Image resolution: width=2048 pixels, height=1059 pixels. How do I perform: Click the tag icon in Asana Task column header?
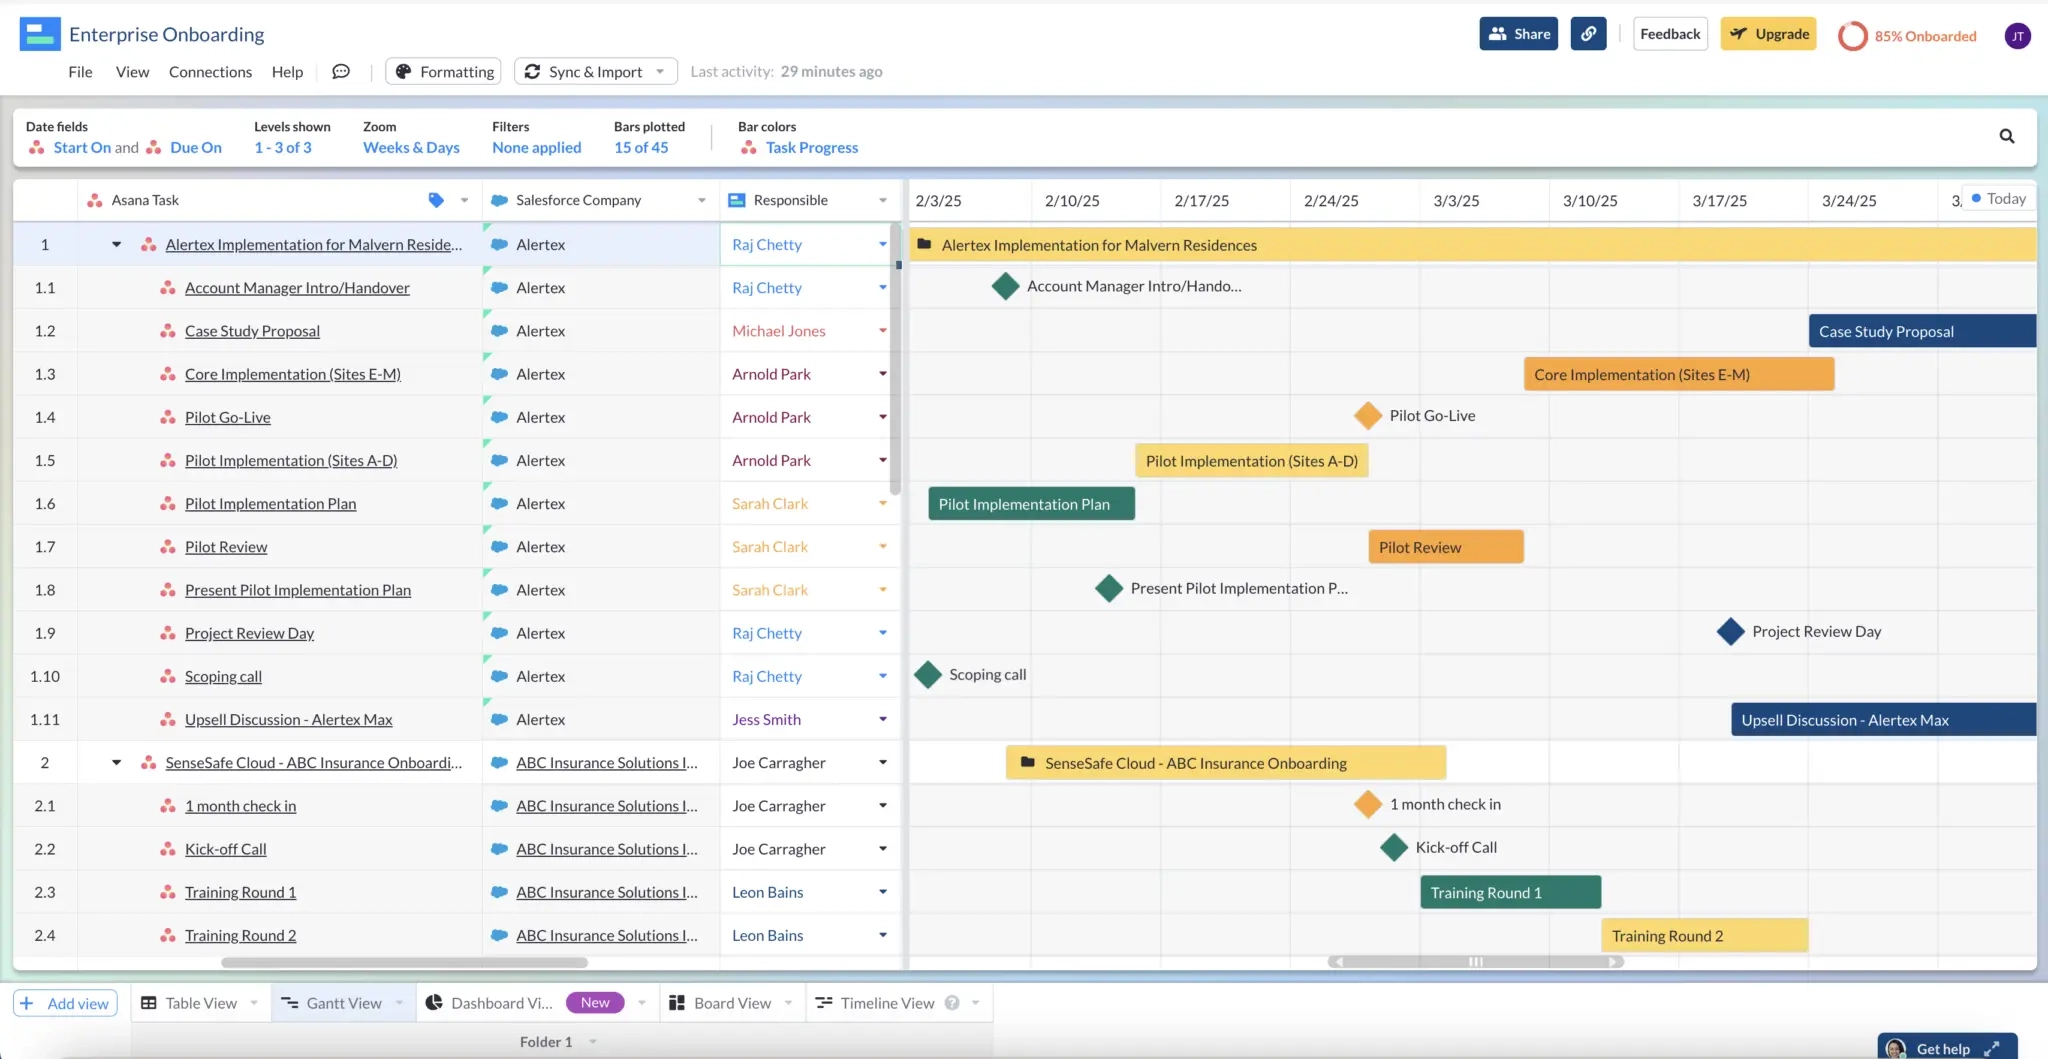click(x=438, y=200)
